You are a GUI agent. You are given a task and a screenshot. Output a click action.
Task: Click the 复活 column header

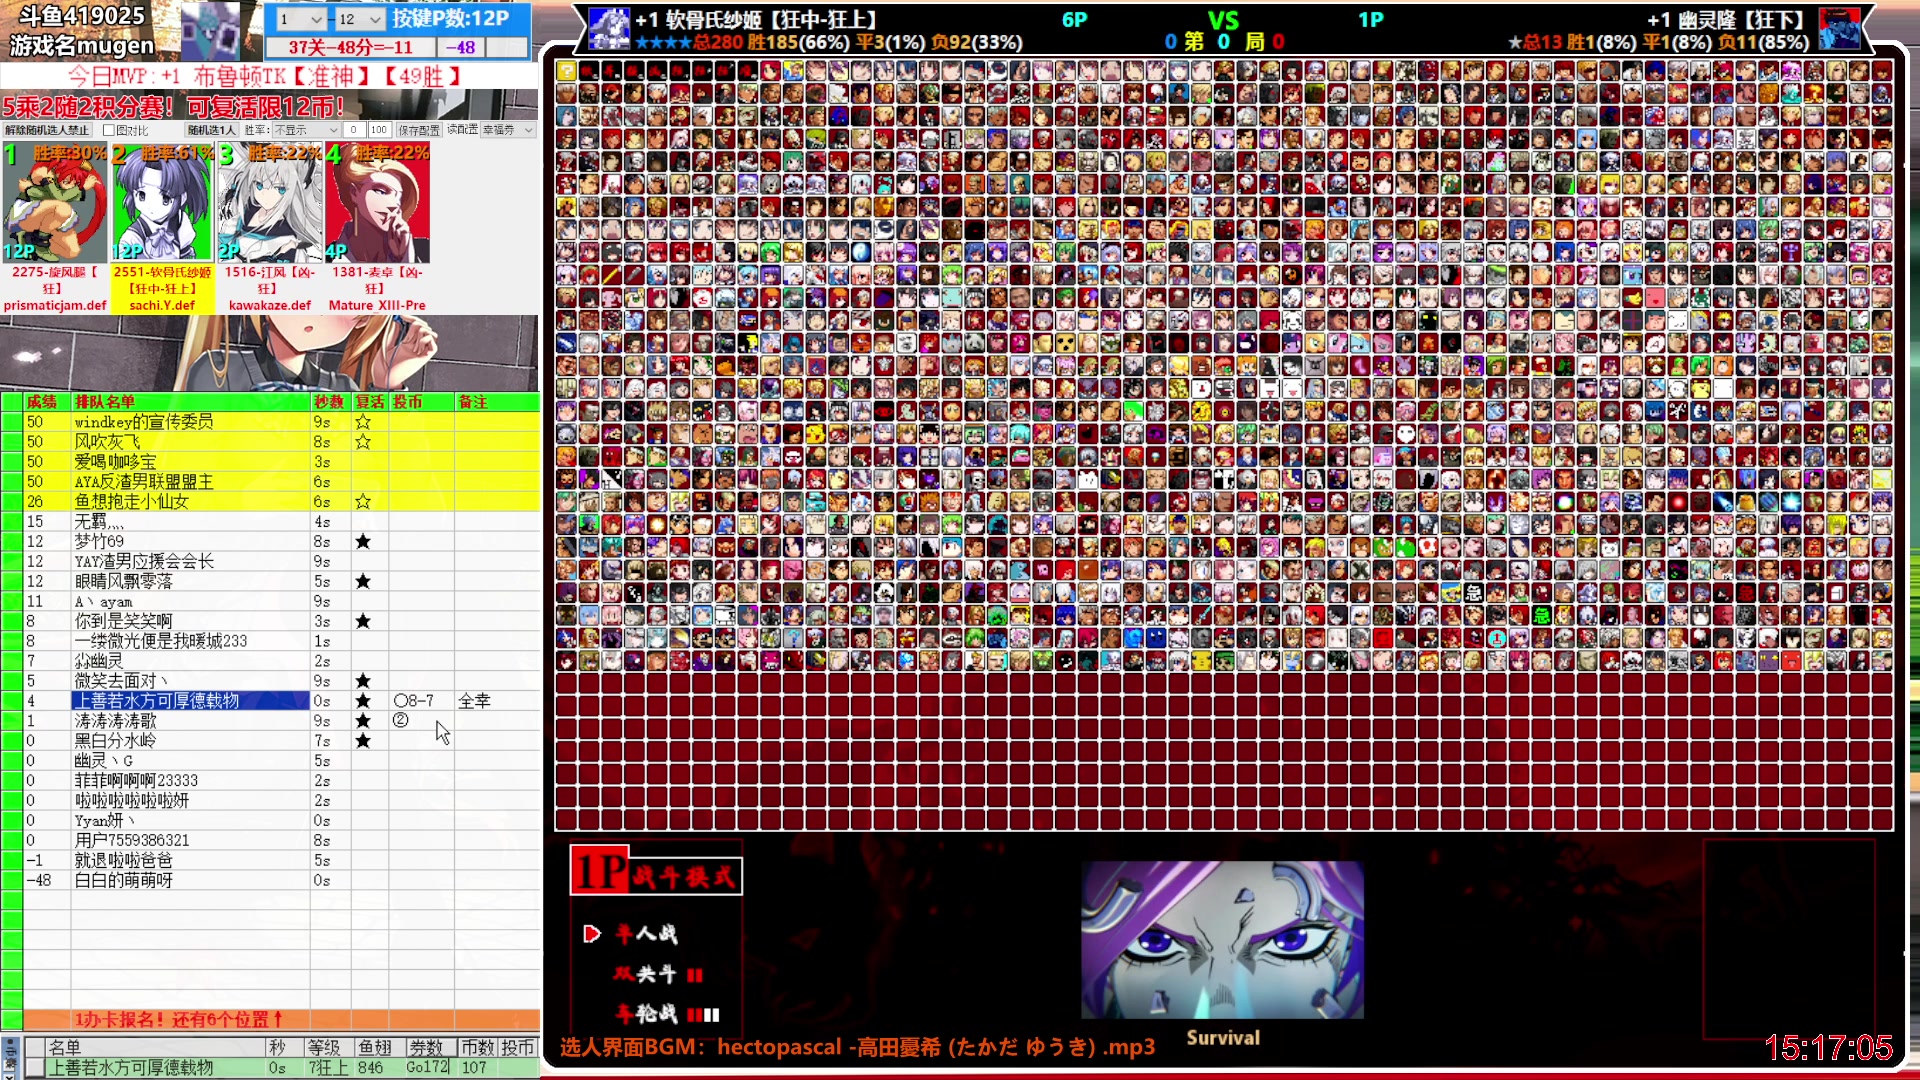click(370, 402)
